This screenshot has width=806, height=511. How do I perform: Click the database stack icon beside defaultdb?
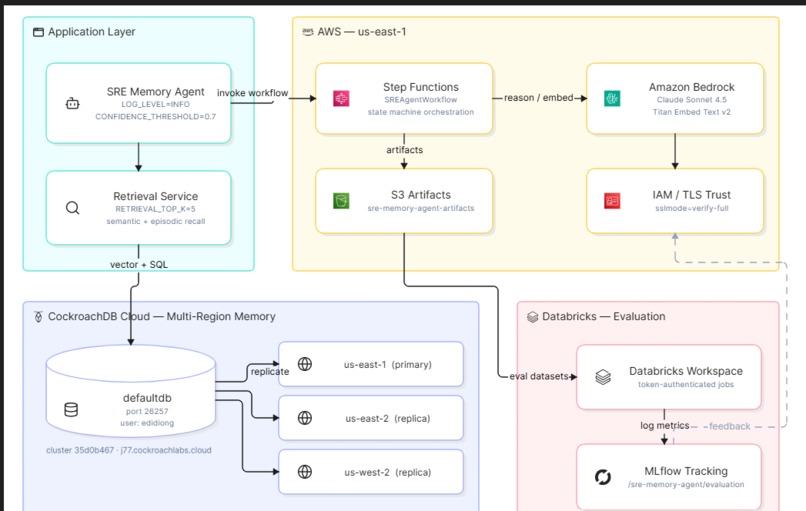coord(71,410)
